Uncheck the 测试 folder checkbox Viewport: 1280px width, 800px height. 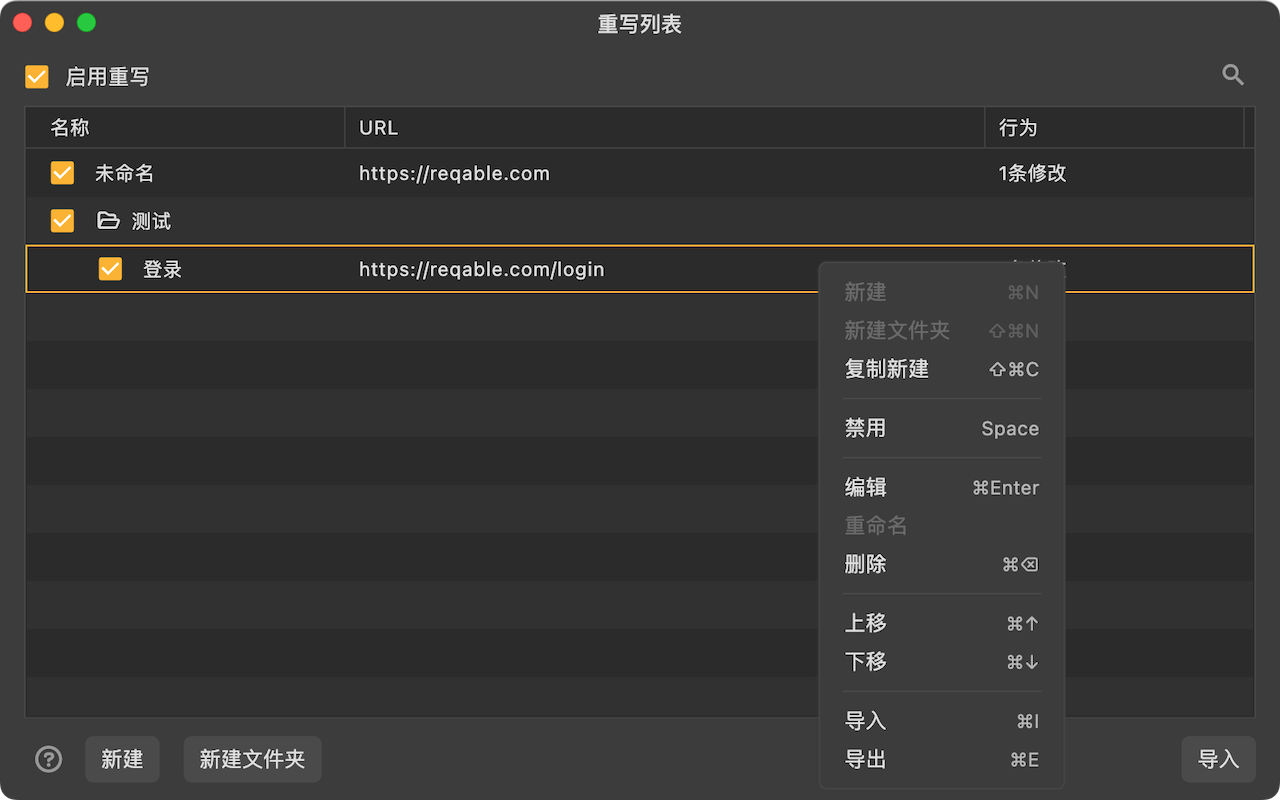click(62, 221)
